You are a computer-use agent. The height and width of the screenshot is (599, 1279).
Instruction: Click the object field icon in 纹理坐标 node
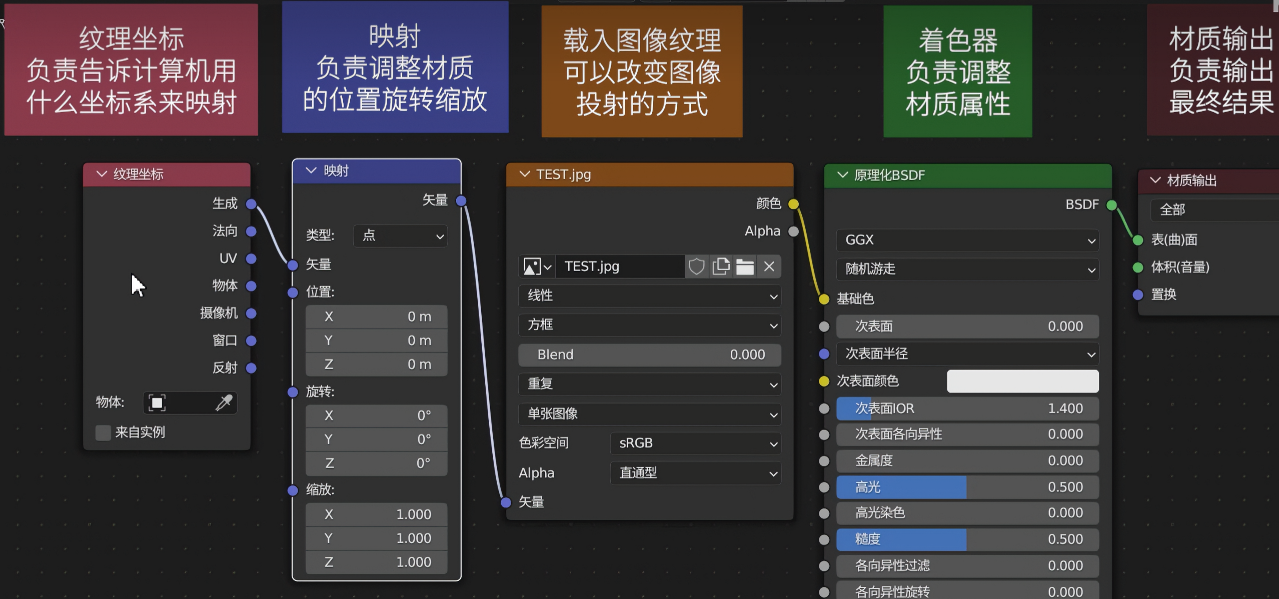point(158,403)
